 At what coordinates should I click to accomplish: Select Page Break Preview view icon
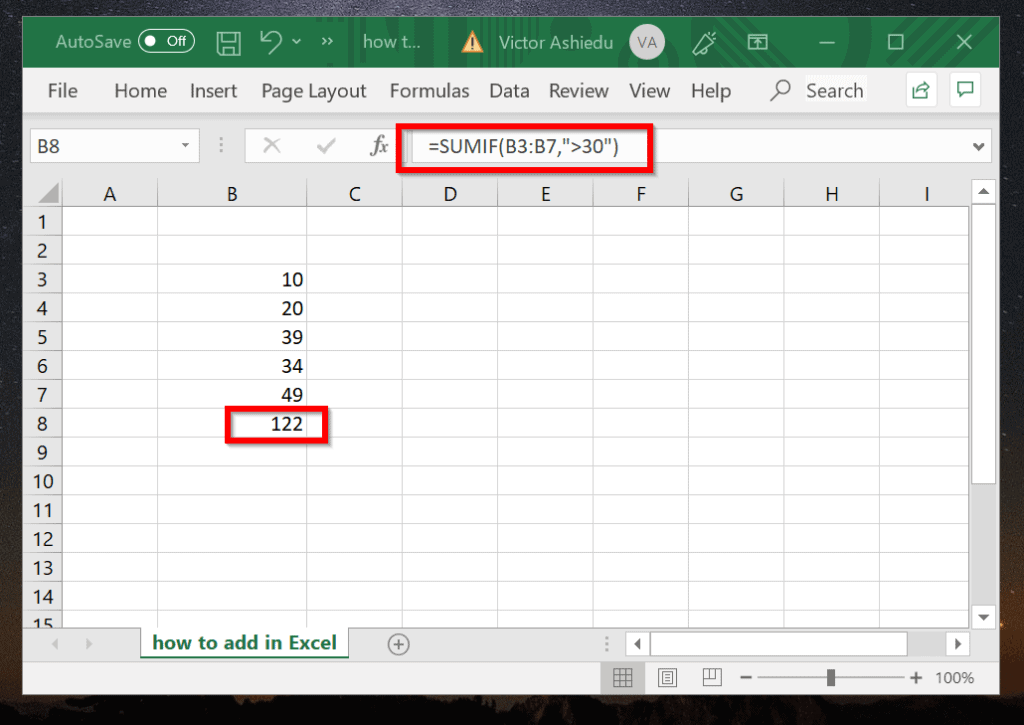(x=711, y=677)
